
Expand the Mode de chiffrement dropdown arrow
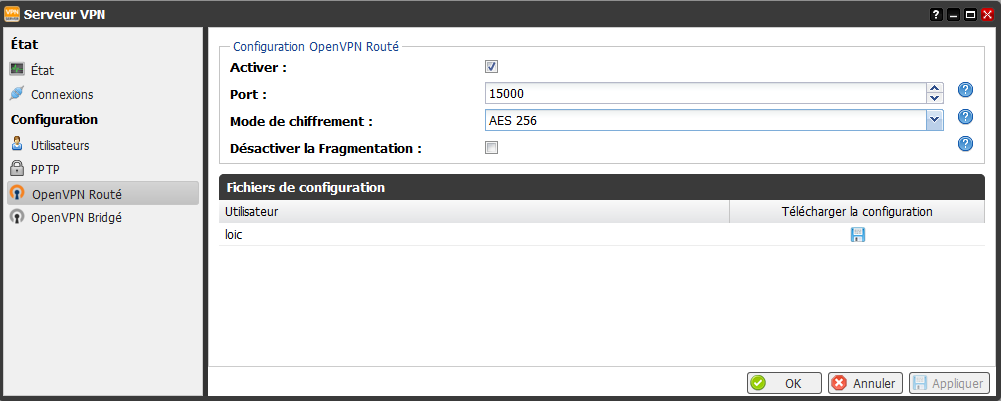[935, 120]
